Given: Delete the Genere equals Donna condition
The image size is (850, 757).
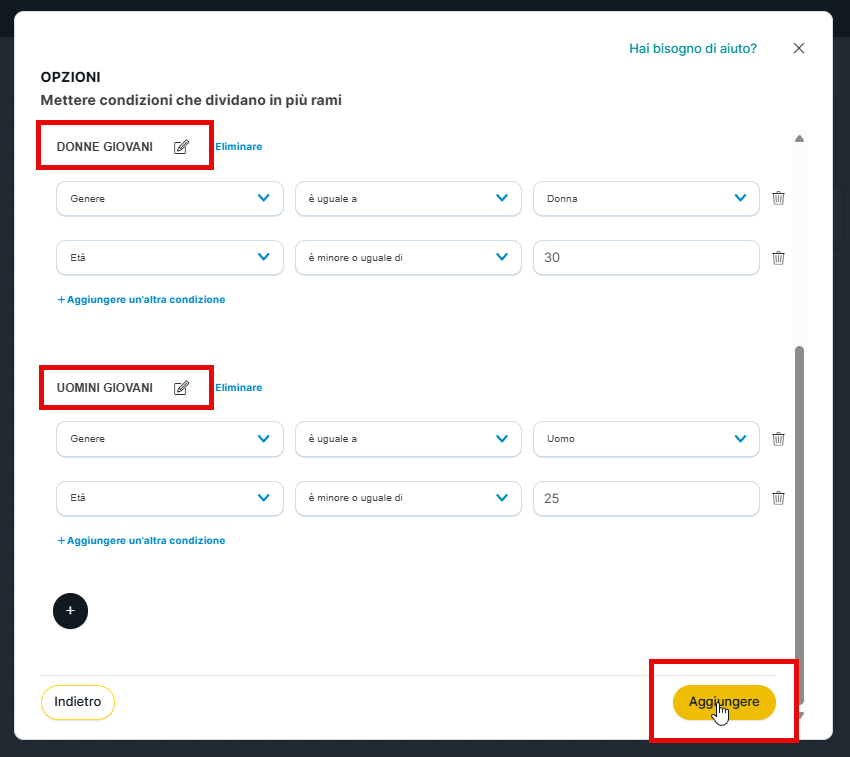Looking at the screenshot, I should (778, 198).
